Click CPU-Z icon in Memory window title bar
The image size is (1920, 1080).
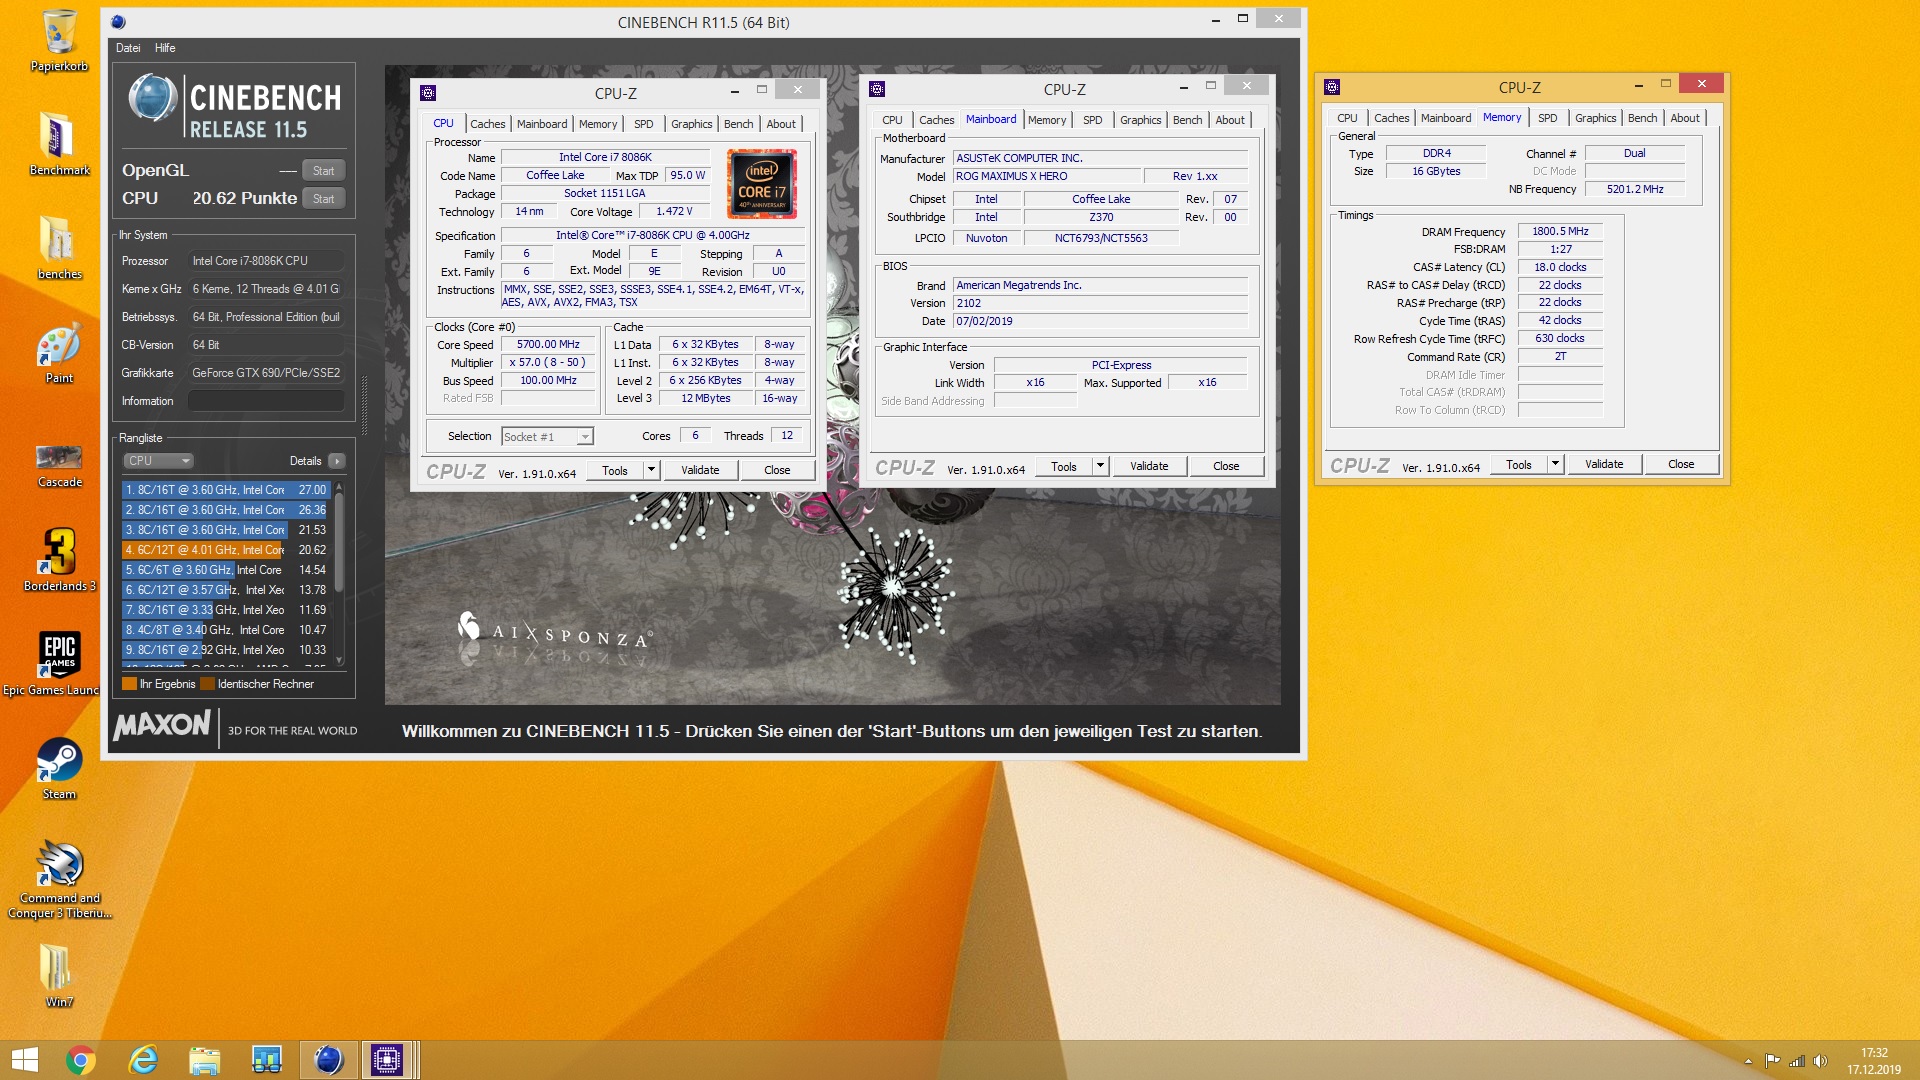(x=1332, y=87)
